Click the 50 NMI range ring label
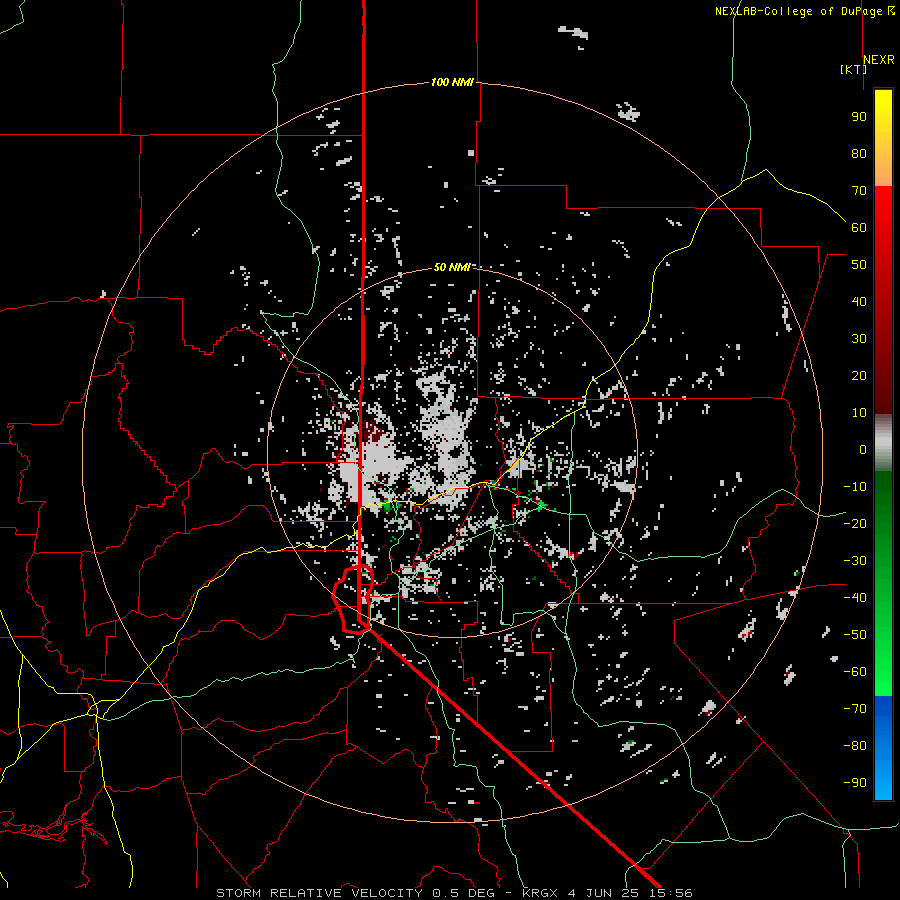The height and width of the screenshot is (900, 900). pos(452,267)
